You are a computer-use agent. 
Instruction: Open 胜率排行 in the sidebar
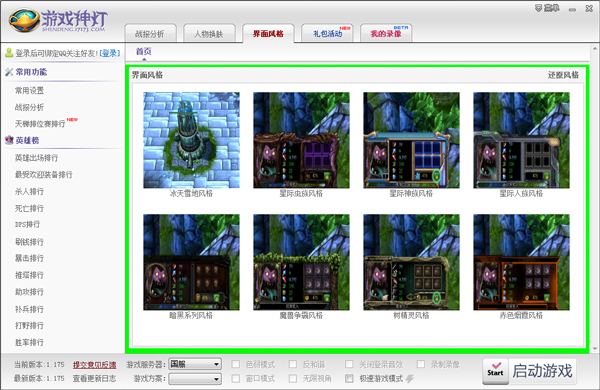pyautogui.click(x=29, y=342)
